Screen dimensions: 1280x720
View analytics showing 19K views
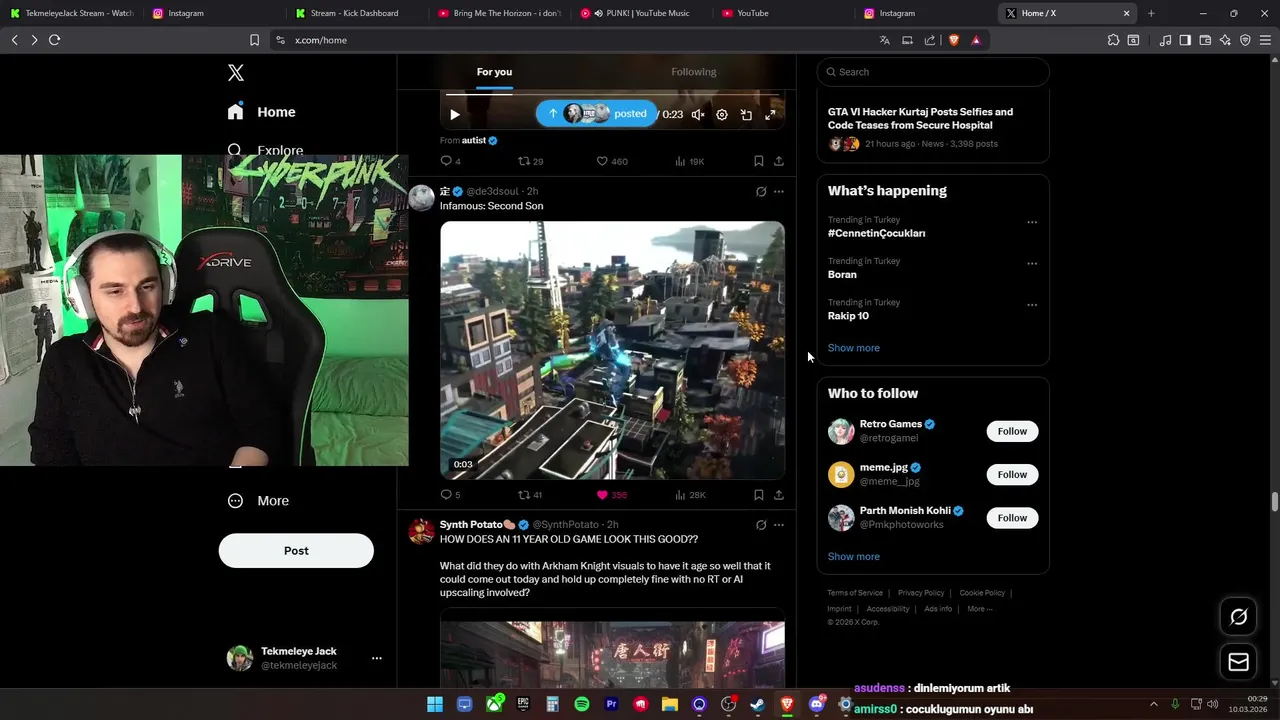point(690,161)
